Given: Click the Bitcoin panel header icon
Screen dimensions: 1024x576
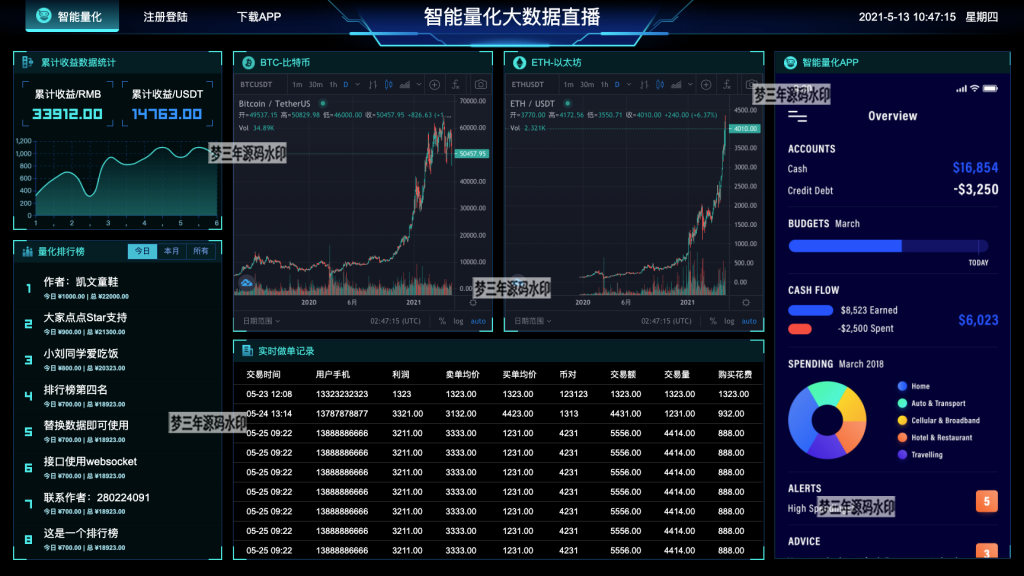Looking at the screenshot, I should pyautogui.click(x=248, y=63).
